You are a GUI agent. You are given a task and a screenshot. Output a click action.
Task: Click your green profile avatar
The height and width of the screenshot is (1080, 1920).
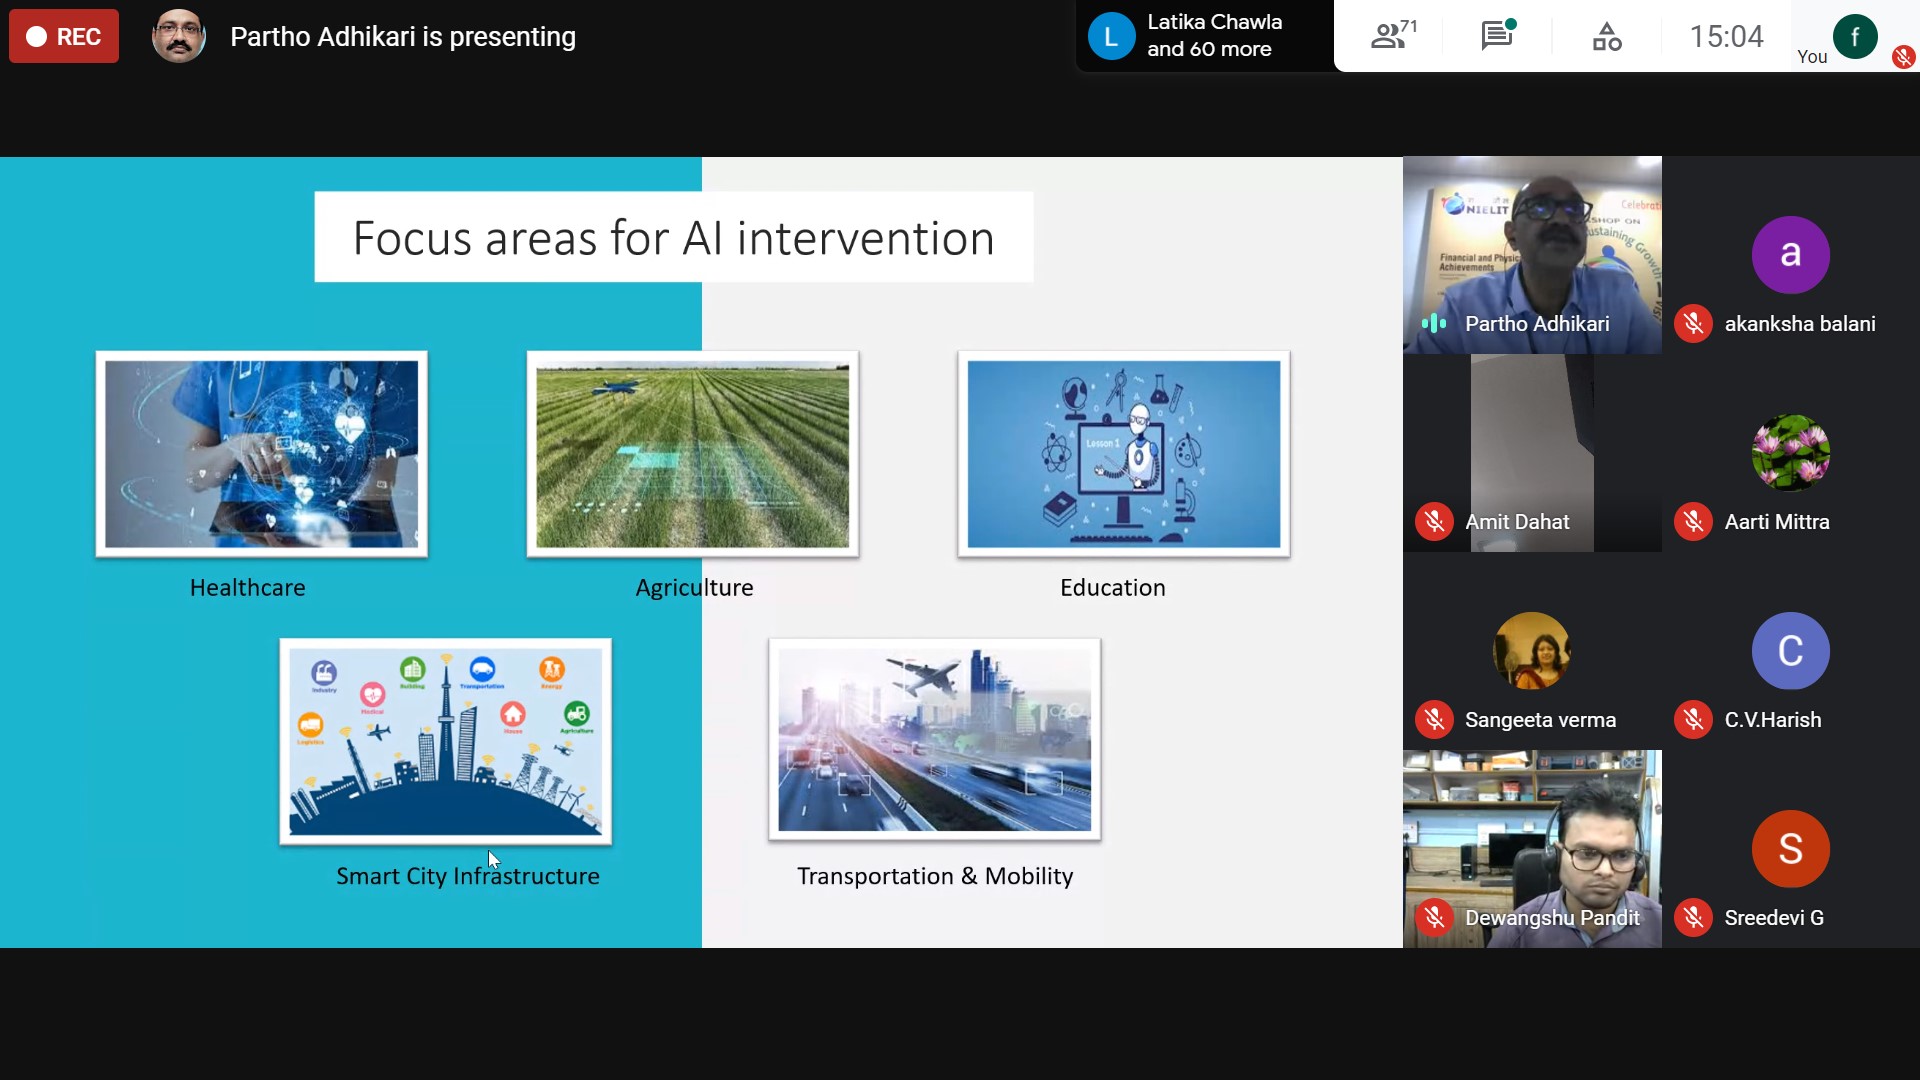(x=1855, y=37)
